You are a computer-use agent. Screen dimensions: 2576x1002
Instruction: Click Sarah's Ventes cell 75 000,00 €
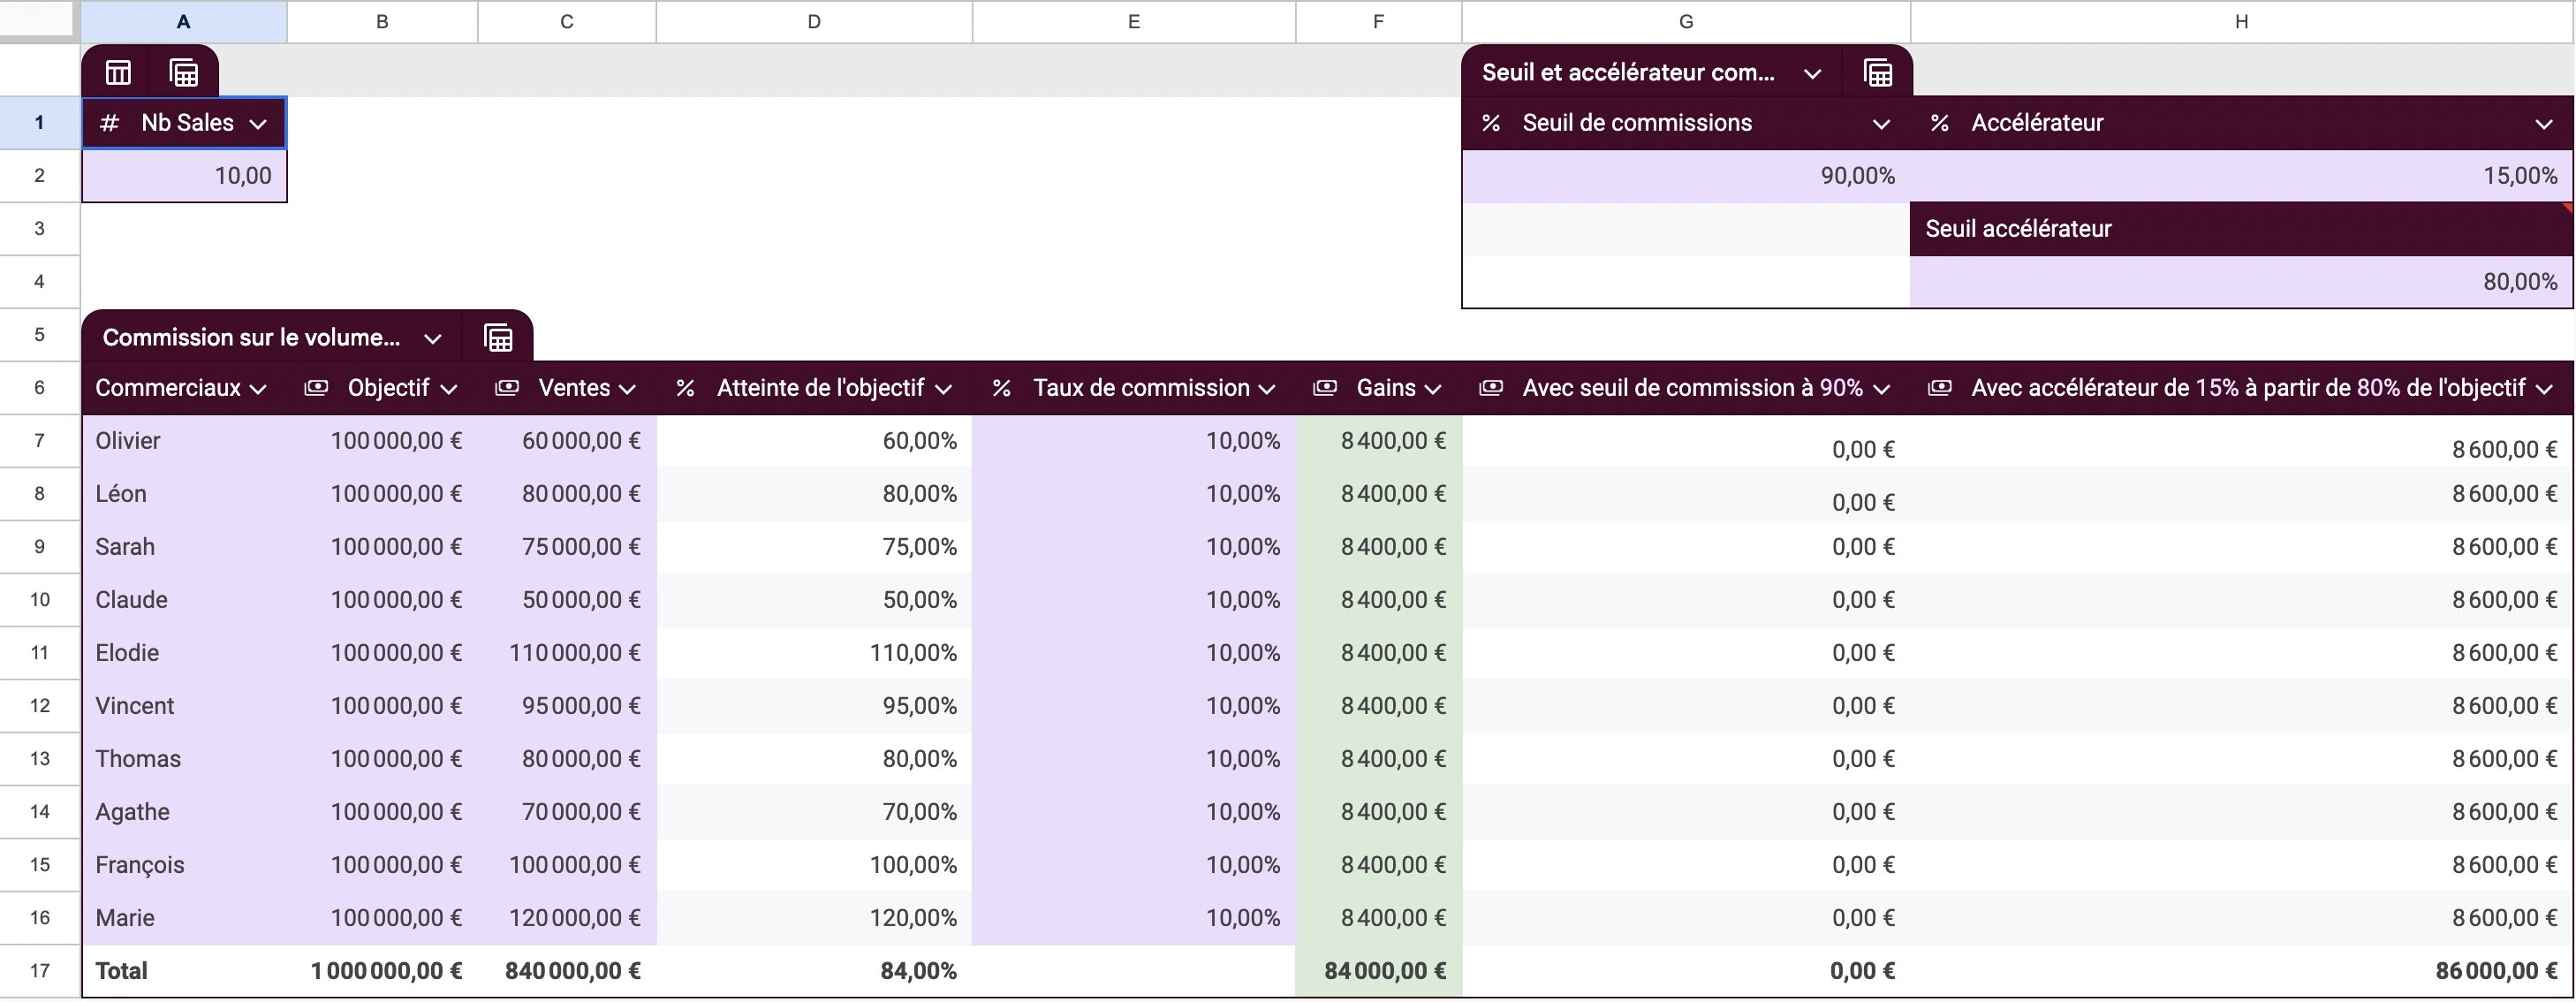[x=567, y=547]
